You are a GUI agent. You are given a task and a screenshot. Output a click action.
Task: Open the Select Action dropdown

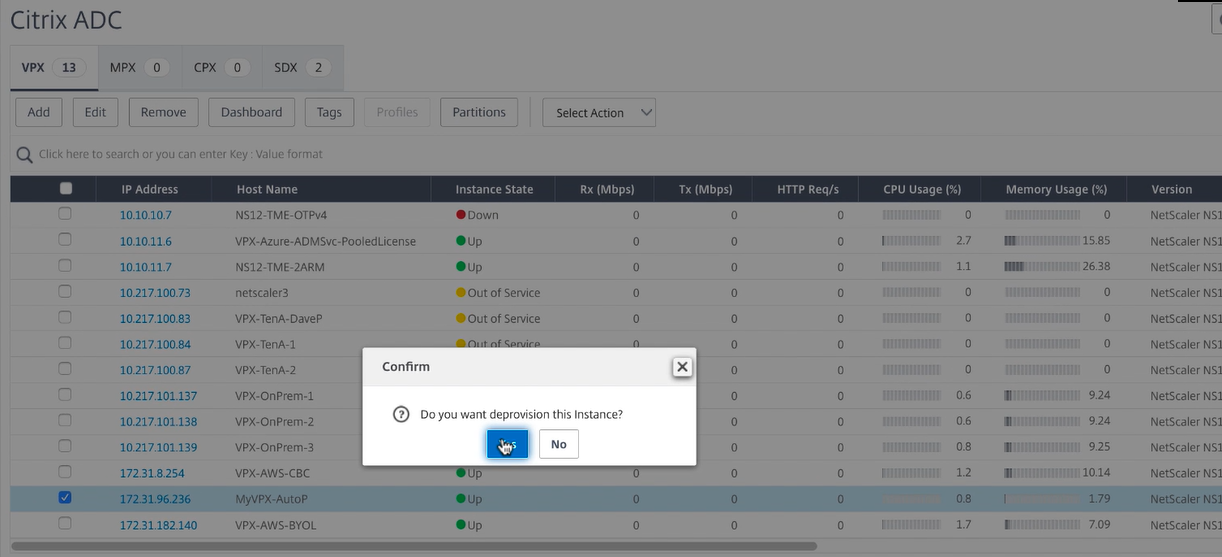pyautogui.click(x=598, y=113)
